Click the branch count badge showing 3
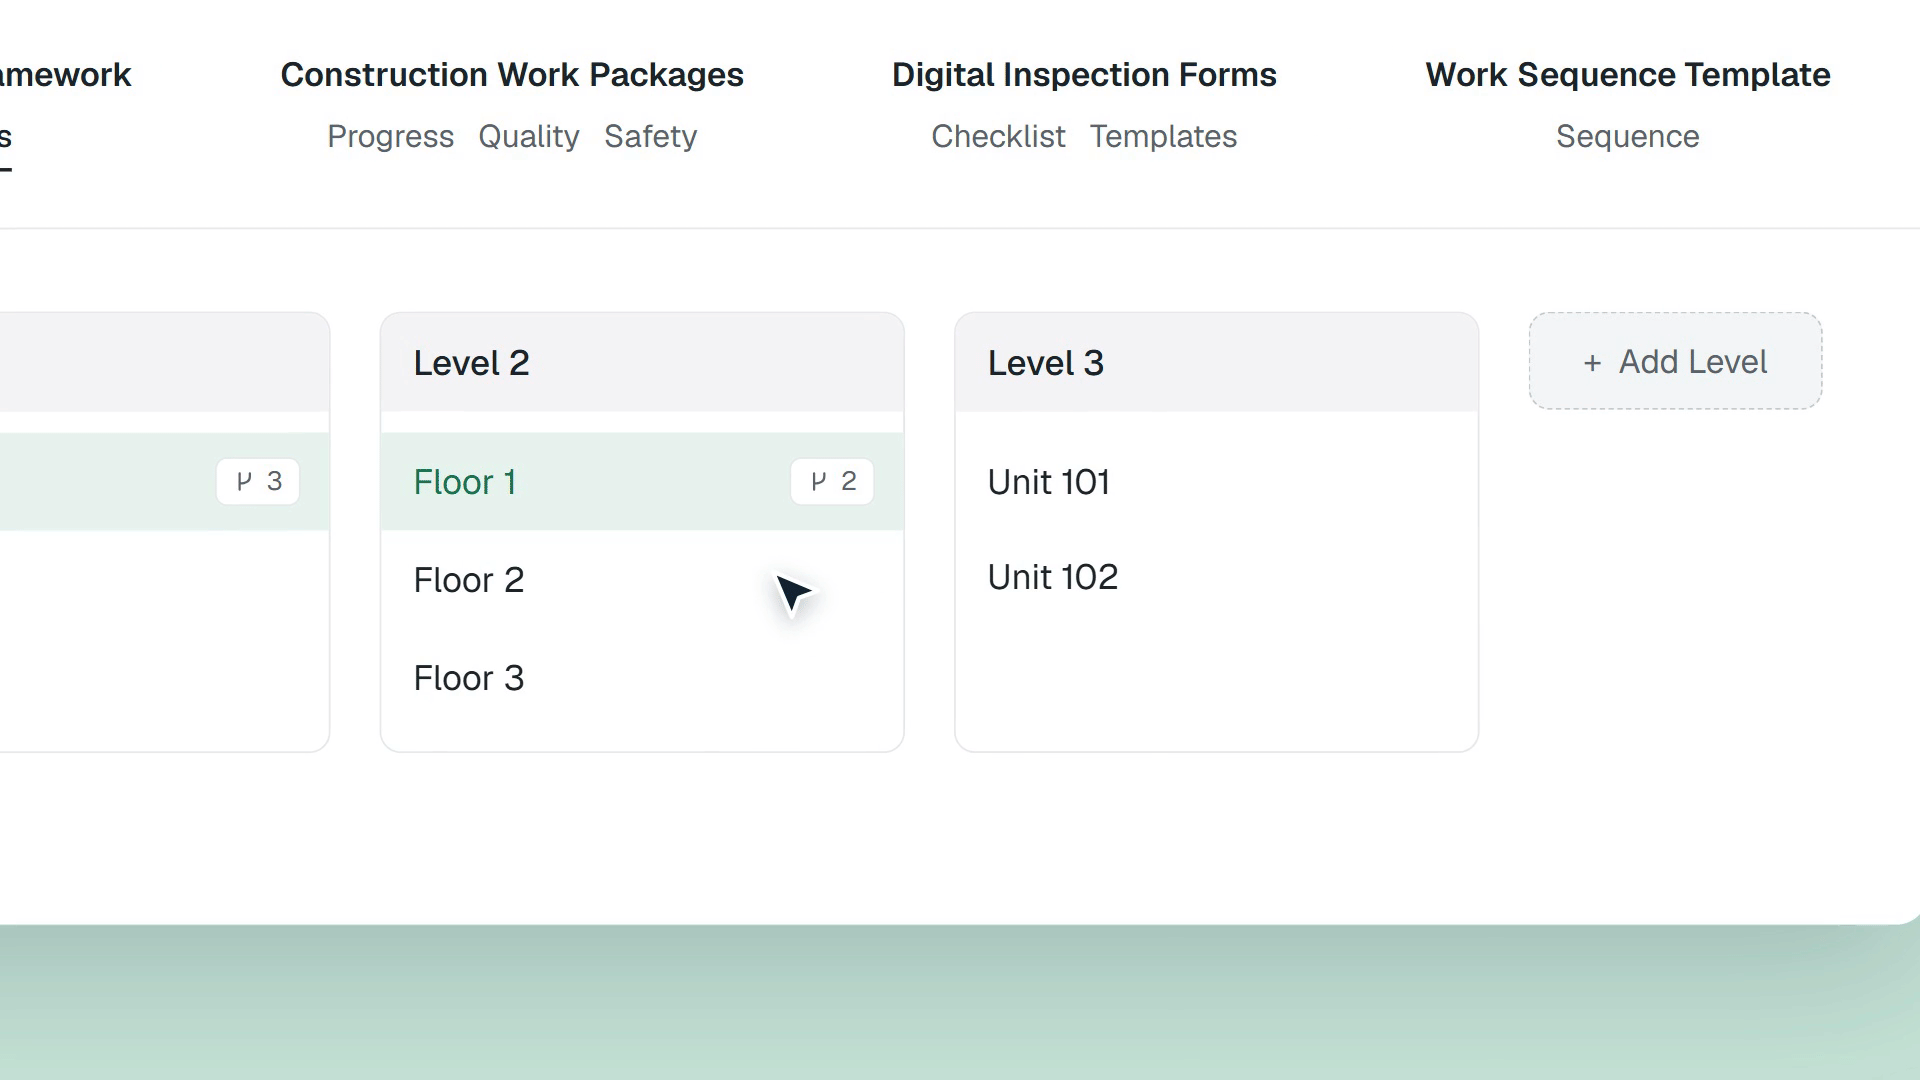 coord(258,482)
